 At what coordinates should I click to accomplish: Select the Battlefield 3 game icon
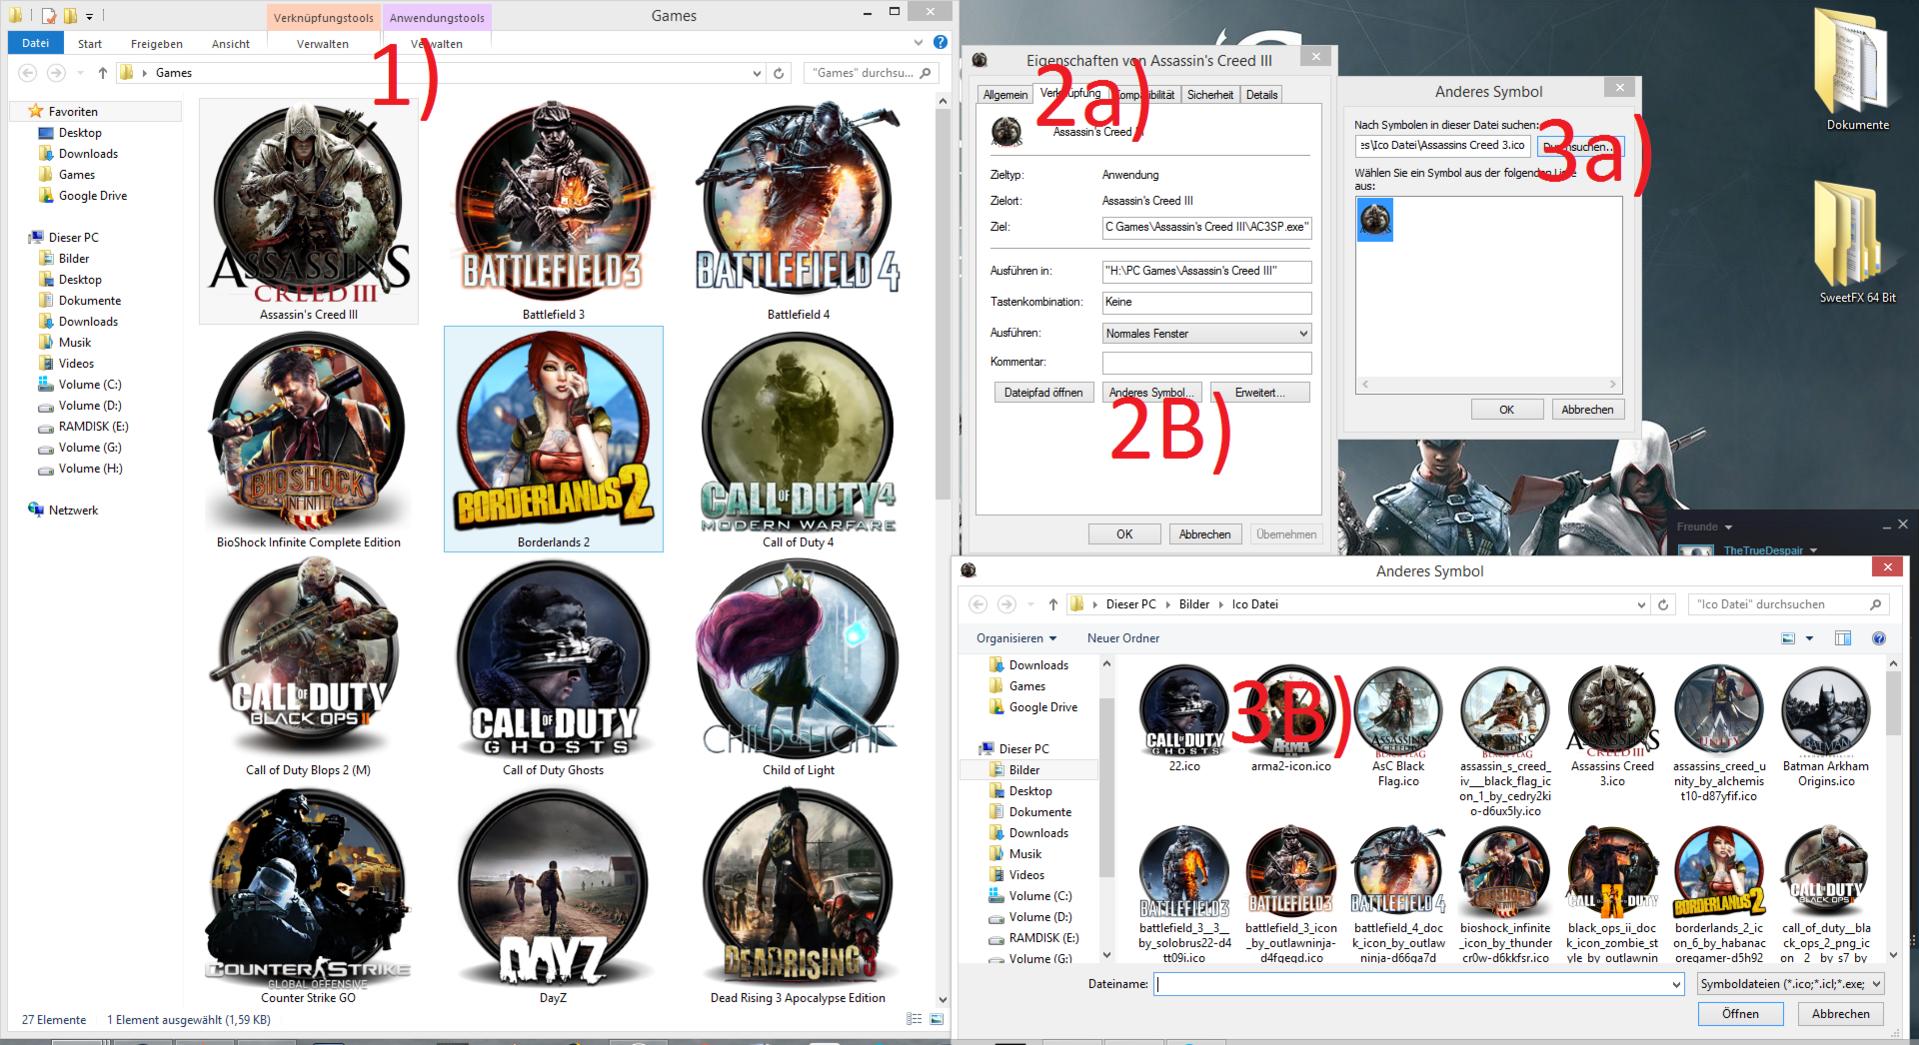tap(553, 211)
